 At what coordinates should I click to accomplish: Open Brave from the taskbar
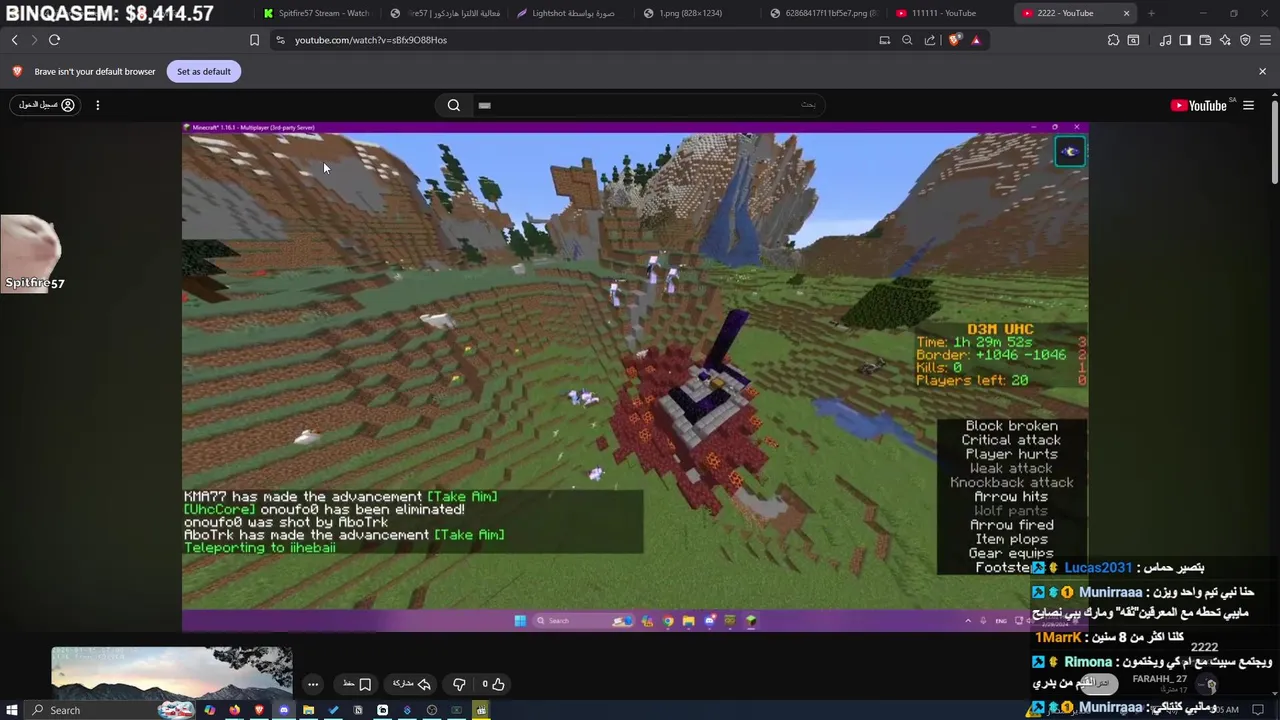pyautogui.click(x=259, y=710)
